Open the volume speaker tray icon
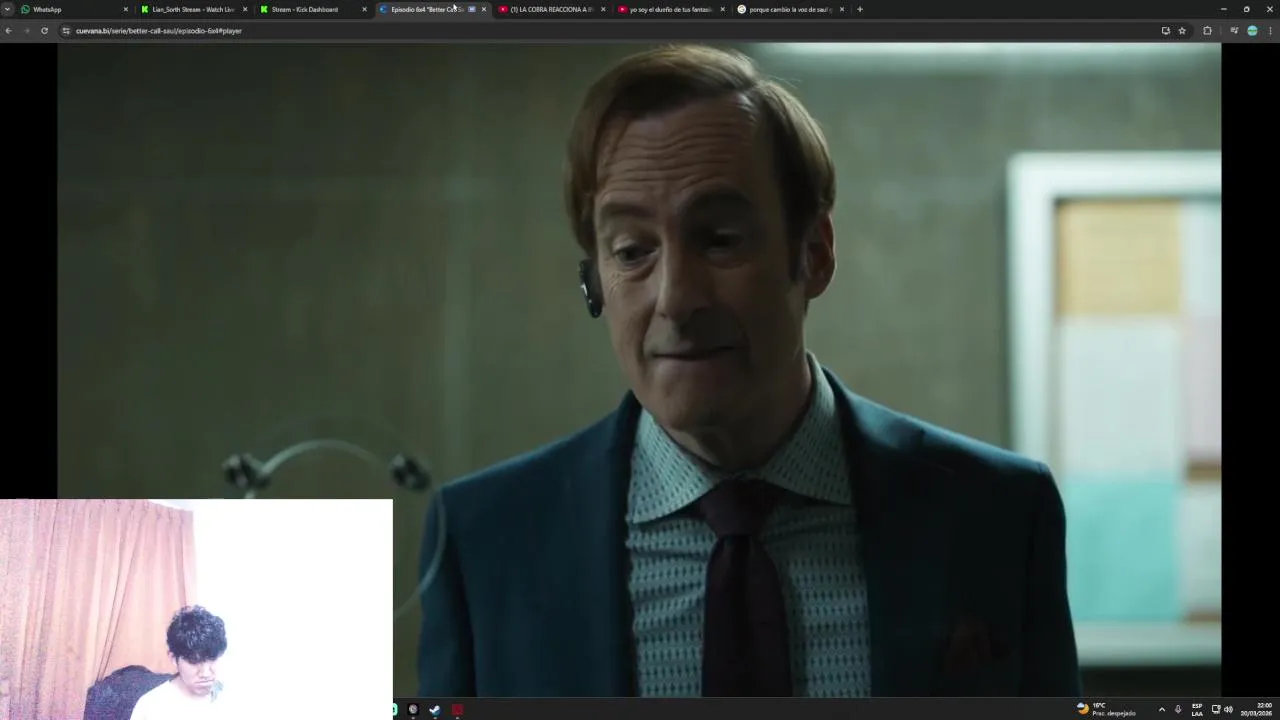 1228,709
